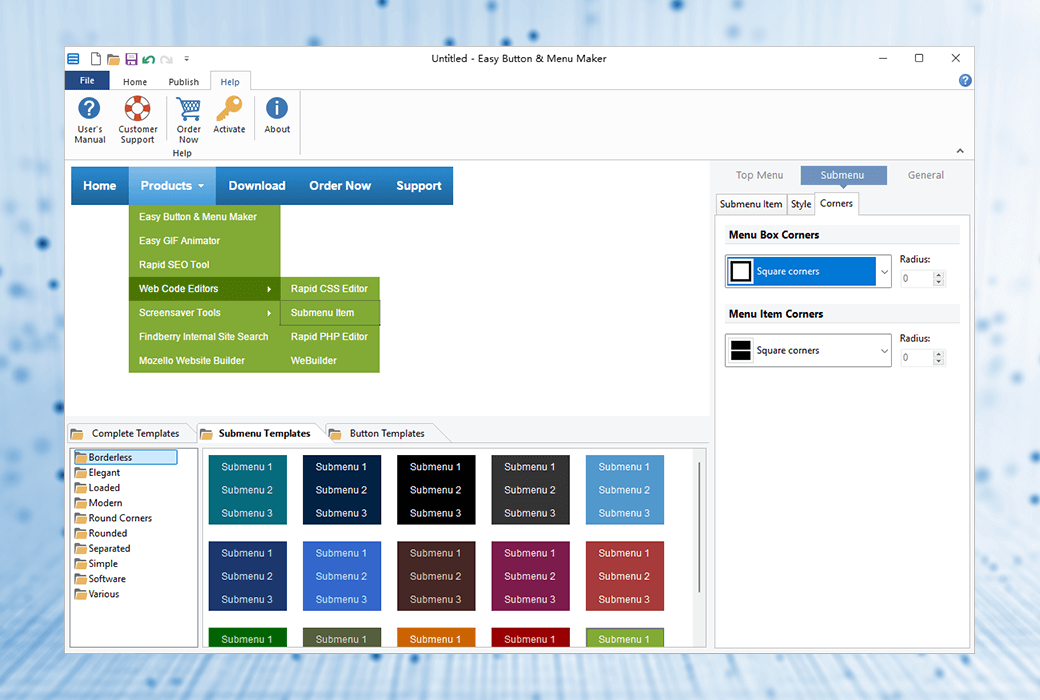1040x700 pixels.
Task: Select the Modern template folder
Action: pos(99,503)
